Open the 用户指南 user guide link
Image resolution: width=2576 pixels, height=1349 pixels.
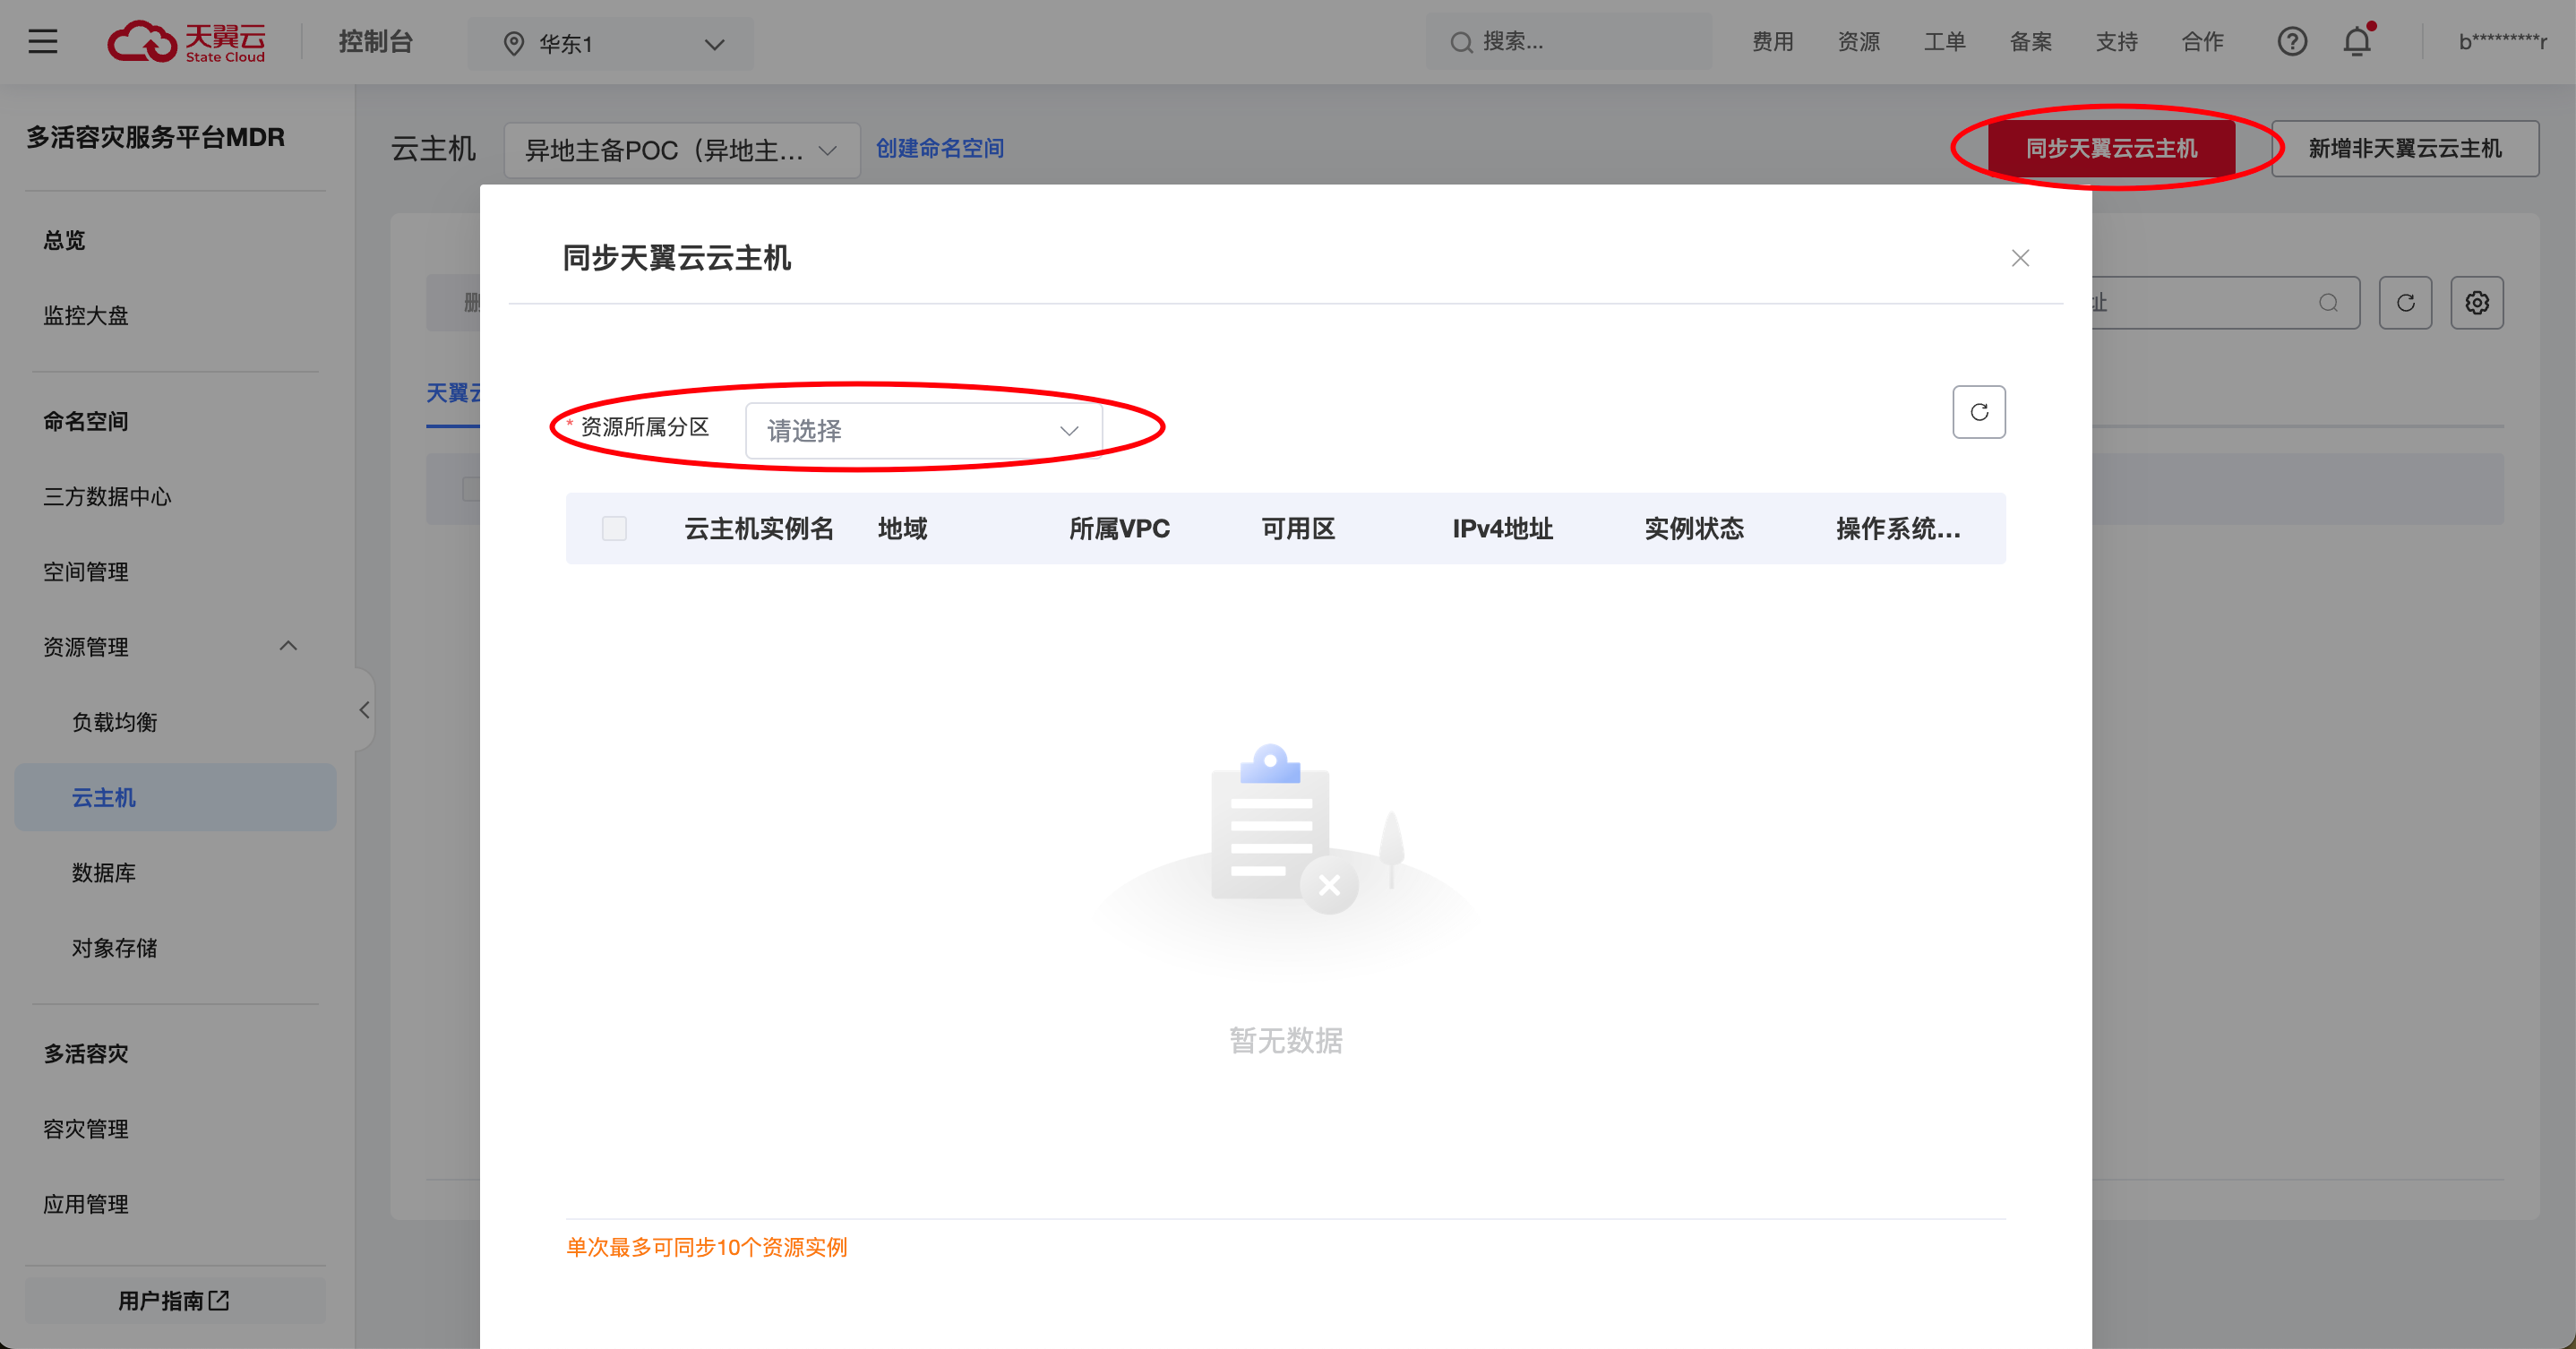point(174,1300)
